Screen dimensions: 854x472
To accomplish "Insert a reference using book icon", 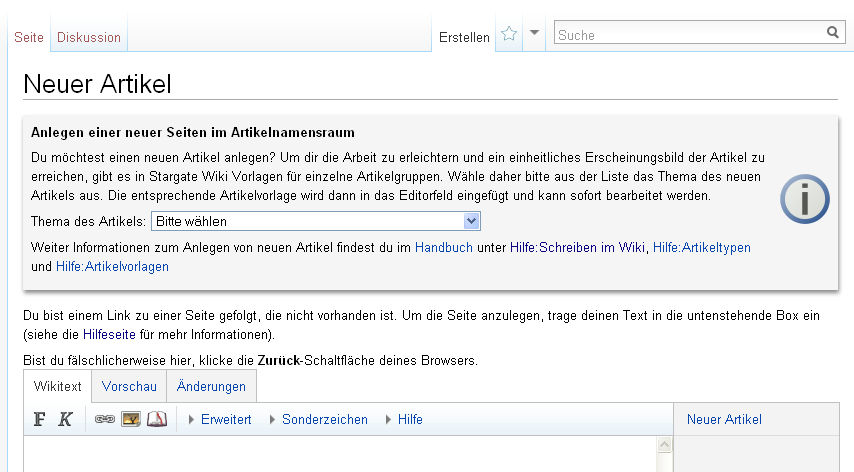I will [156, 419].
